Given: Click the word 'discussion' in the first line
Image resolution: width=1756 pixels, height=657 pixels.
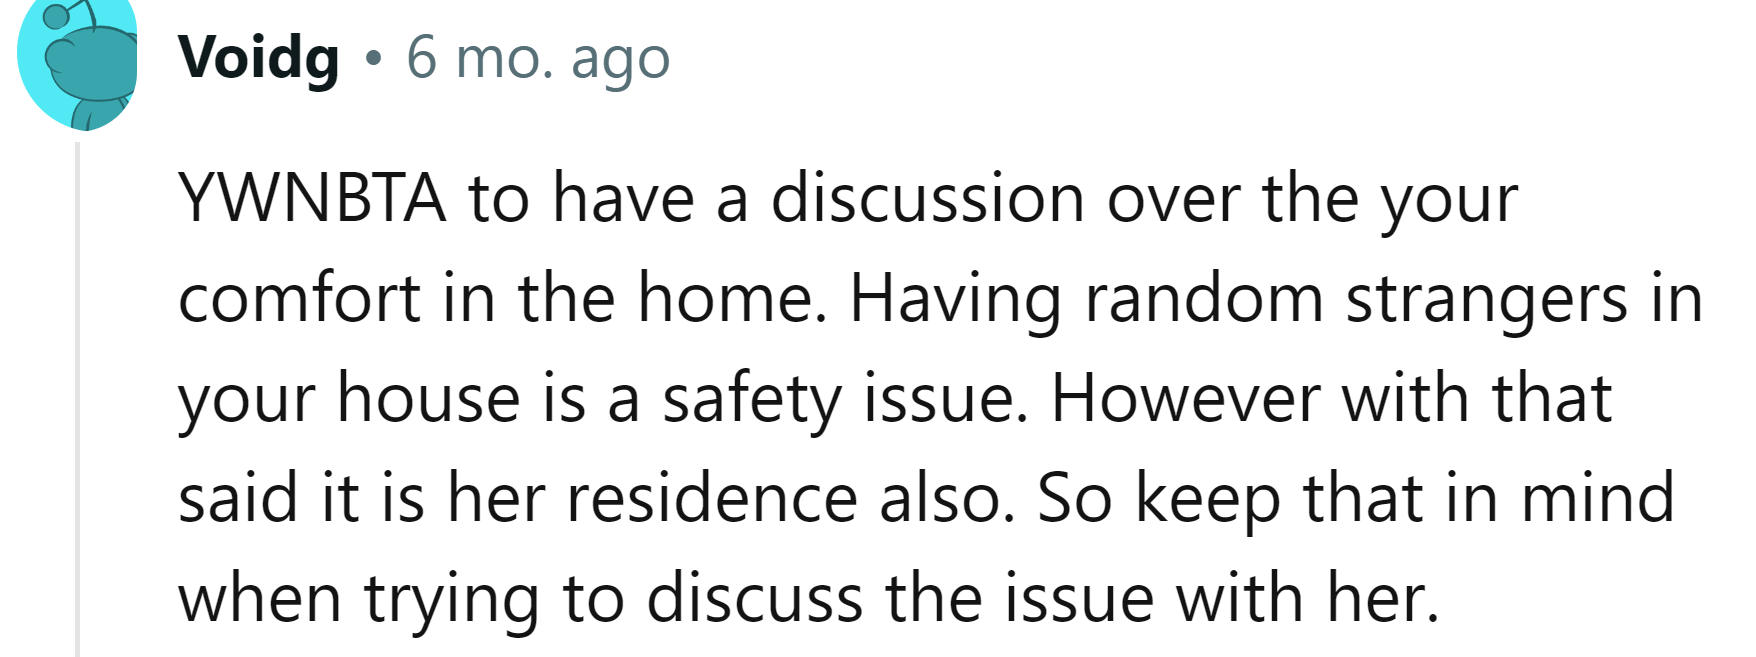Looking at the screenshot, I should [x=927, y=198].
